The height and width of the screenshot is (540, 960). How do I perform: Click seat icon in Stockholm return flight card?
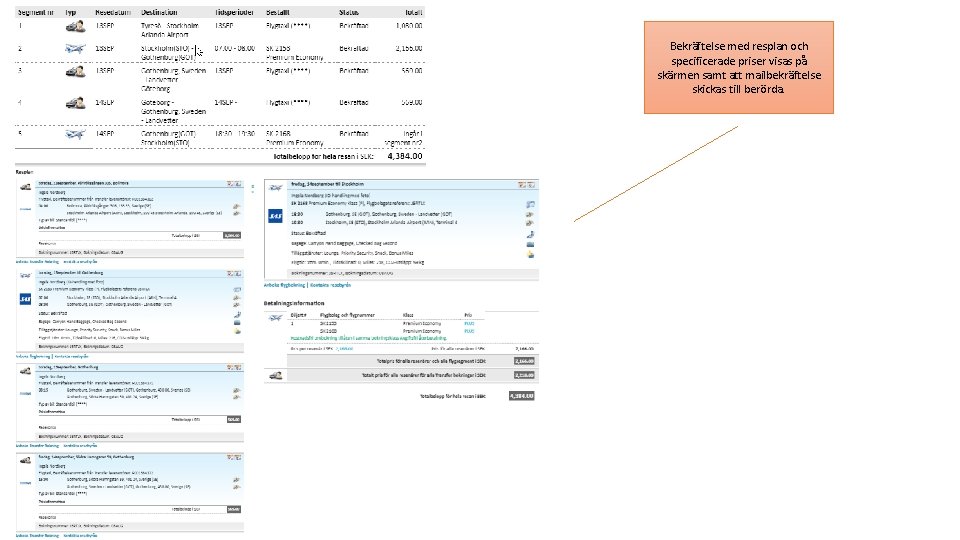[530, 234]
